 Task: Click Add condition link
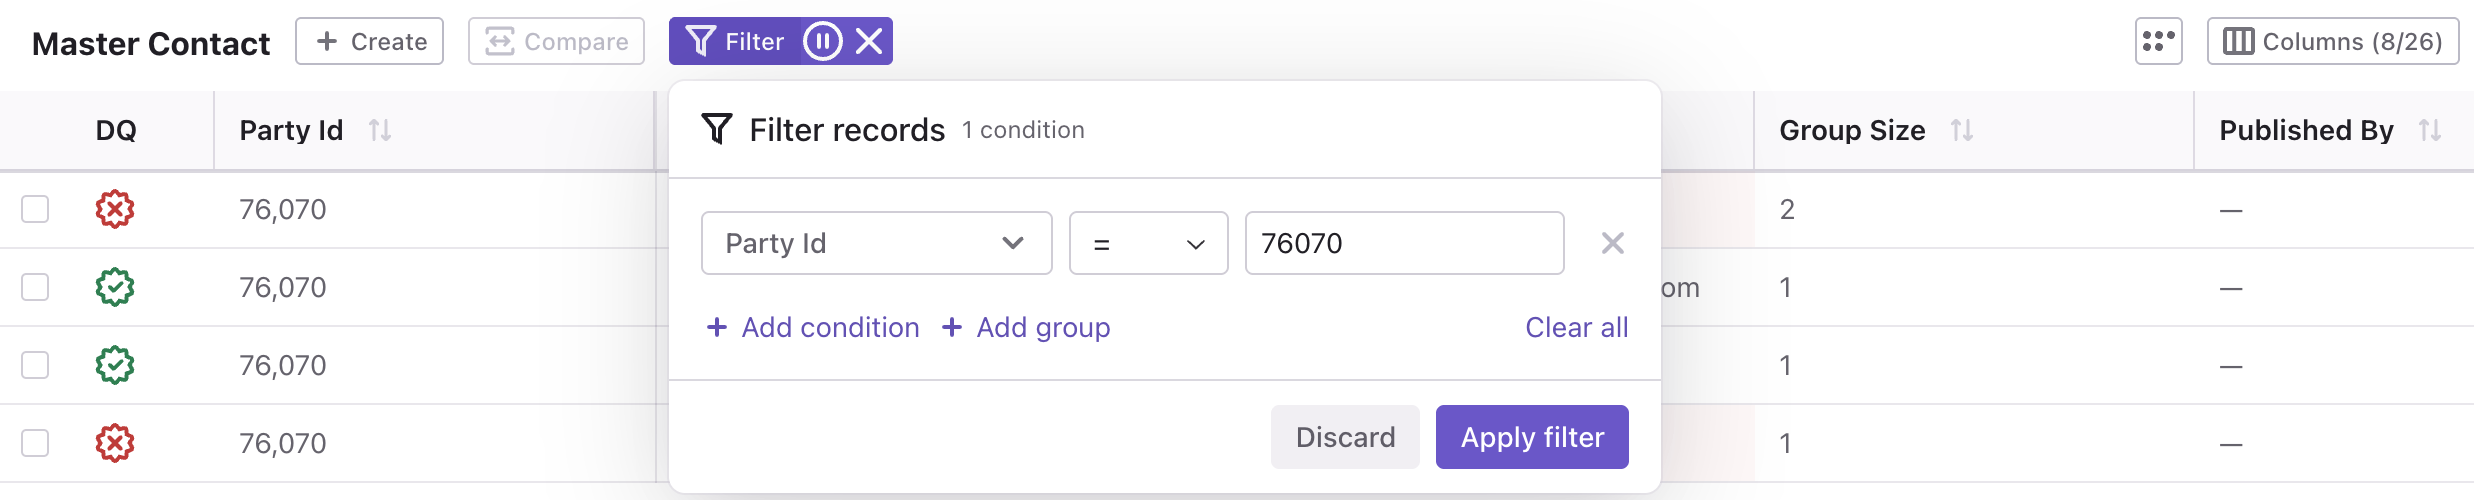point(813,327)
